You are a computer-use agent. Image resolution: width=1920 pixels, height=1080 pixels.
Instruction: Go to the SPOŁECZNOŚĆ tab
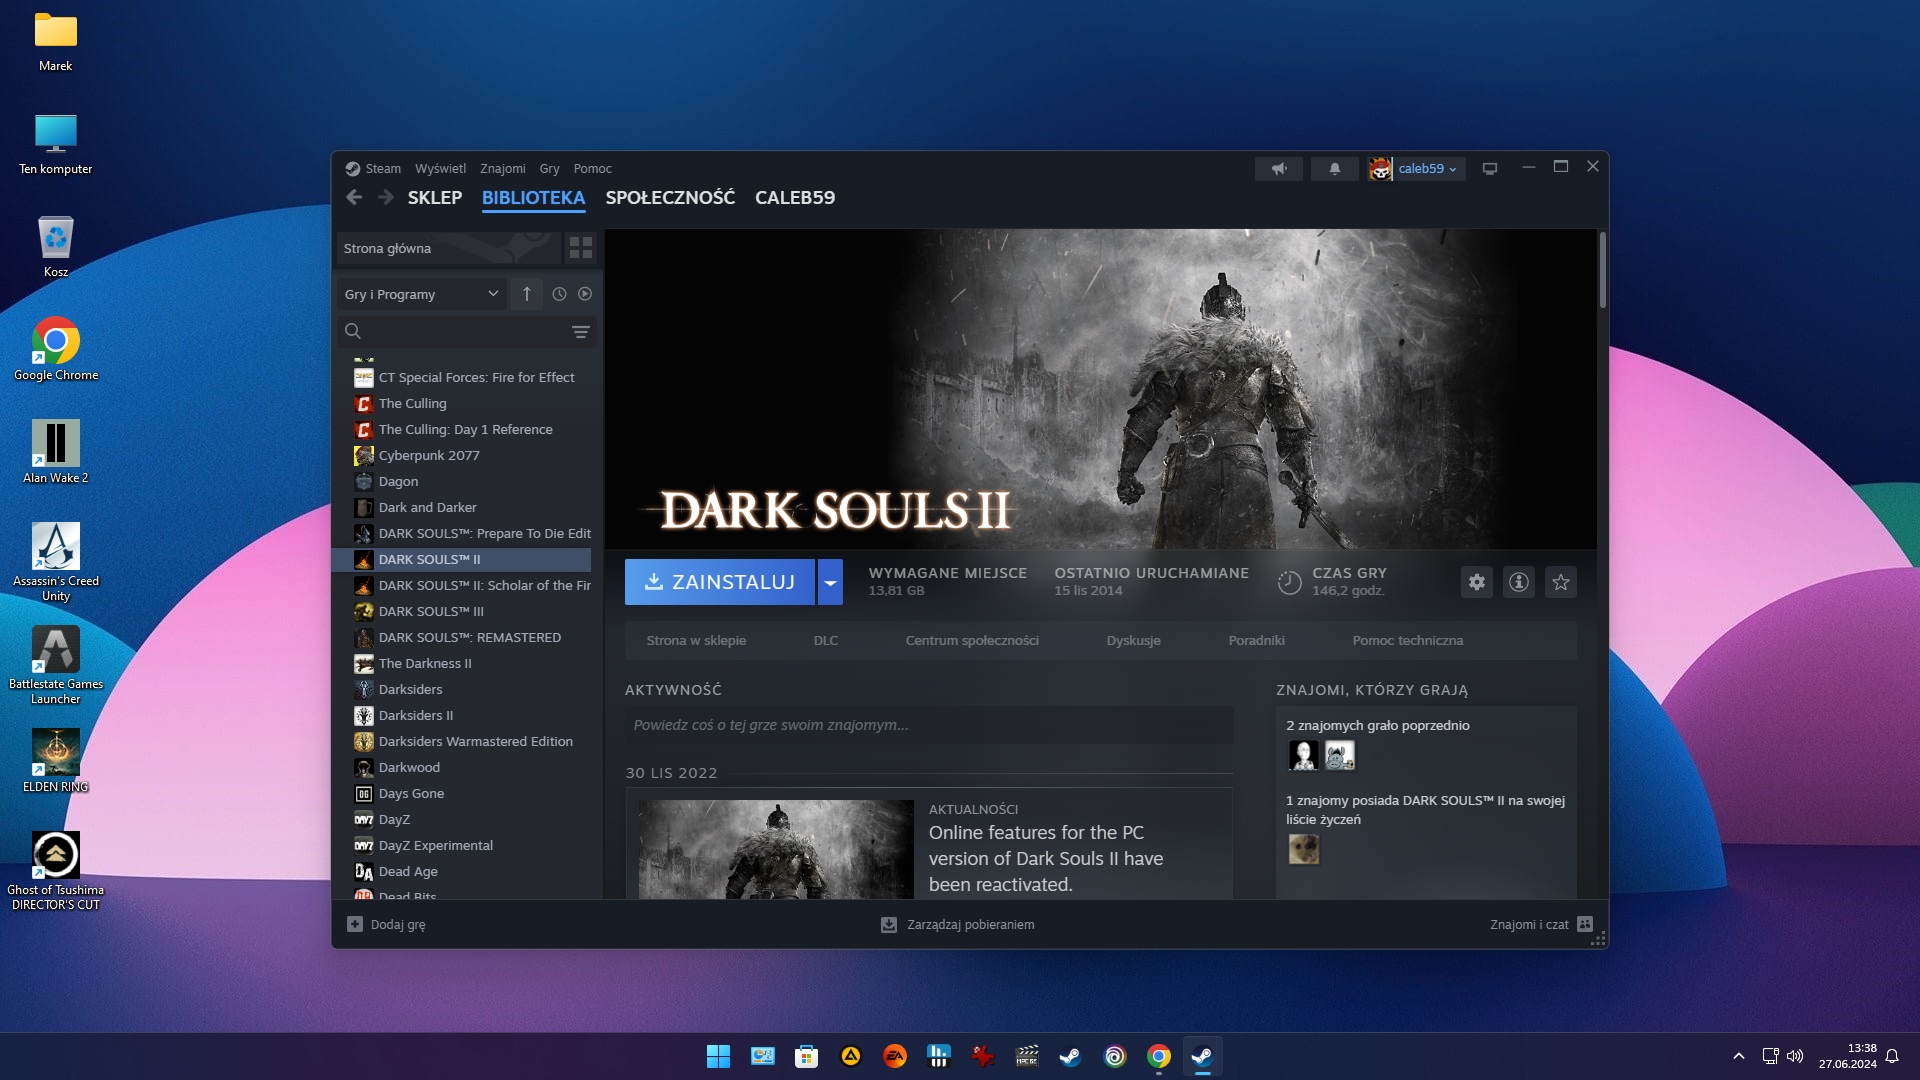(x=670, y=198)
